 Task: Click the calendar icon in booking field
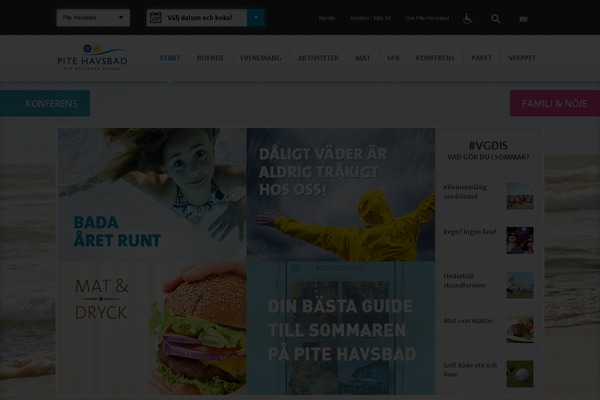(x=155, y=18)
